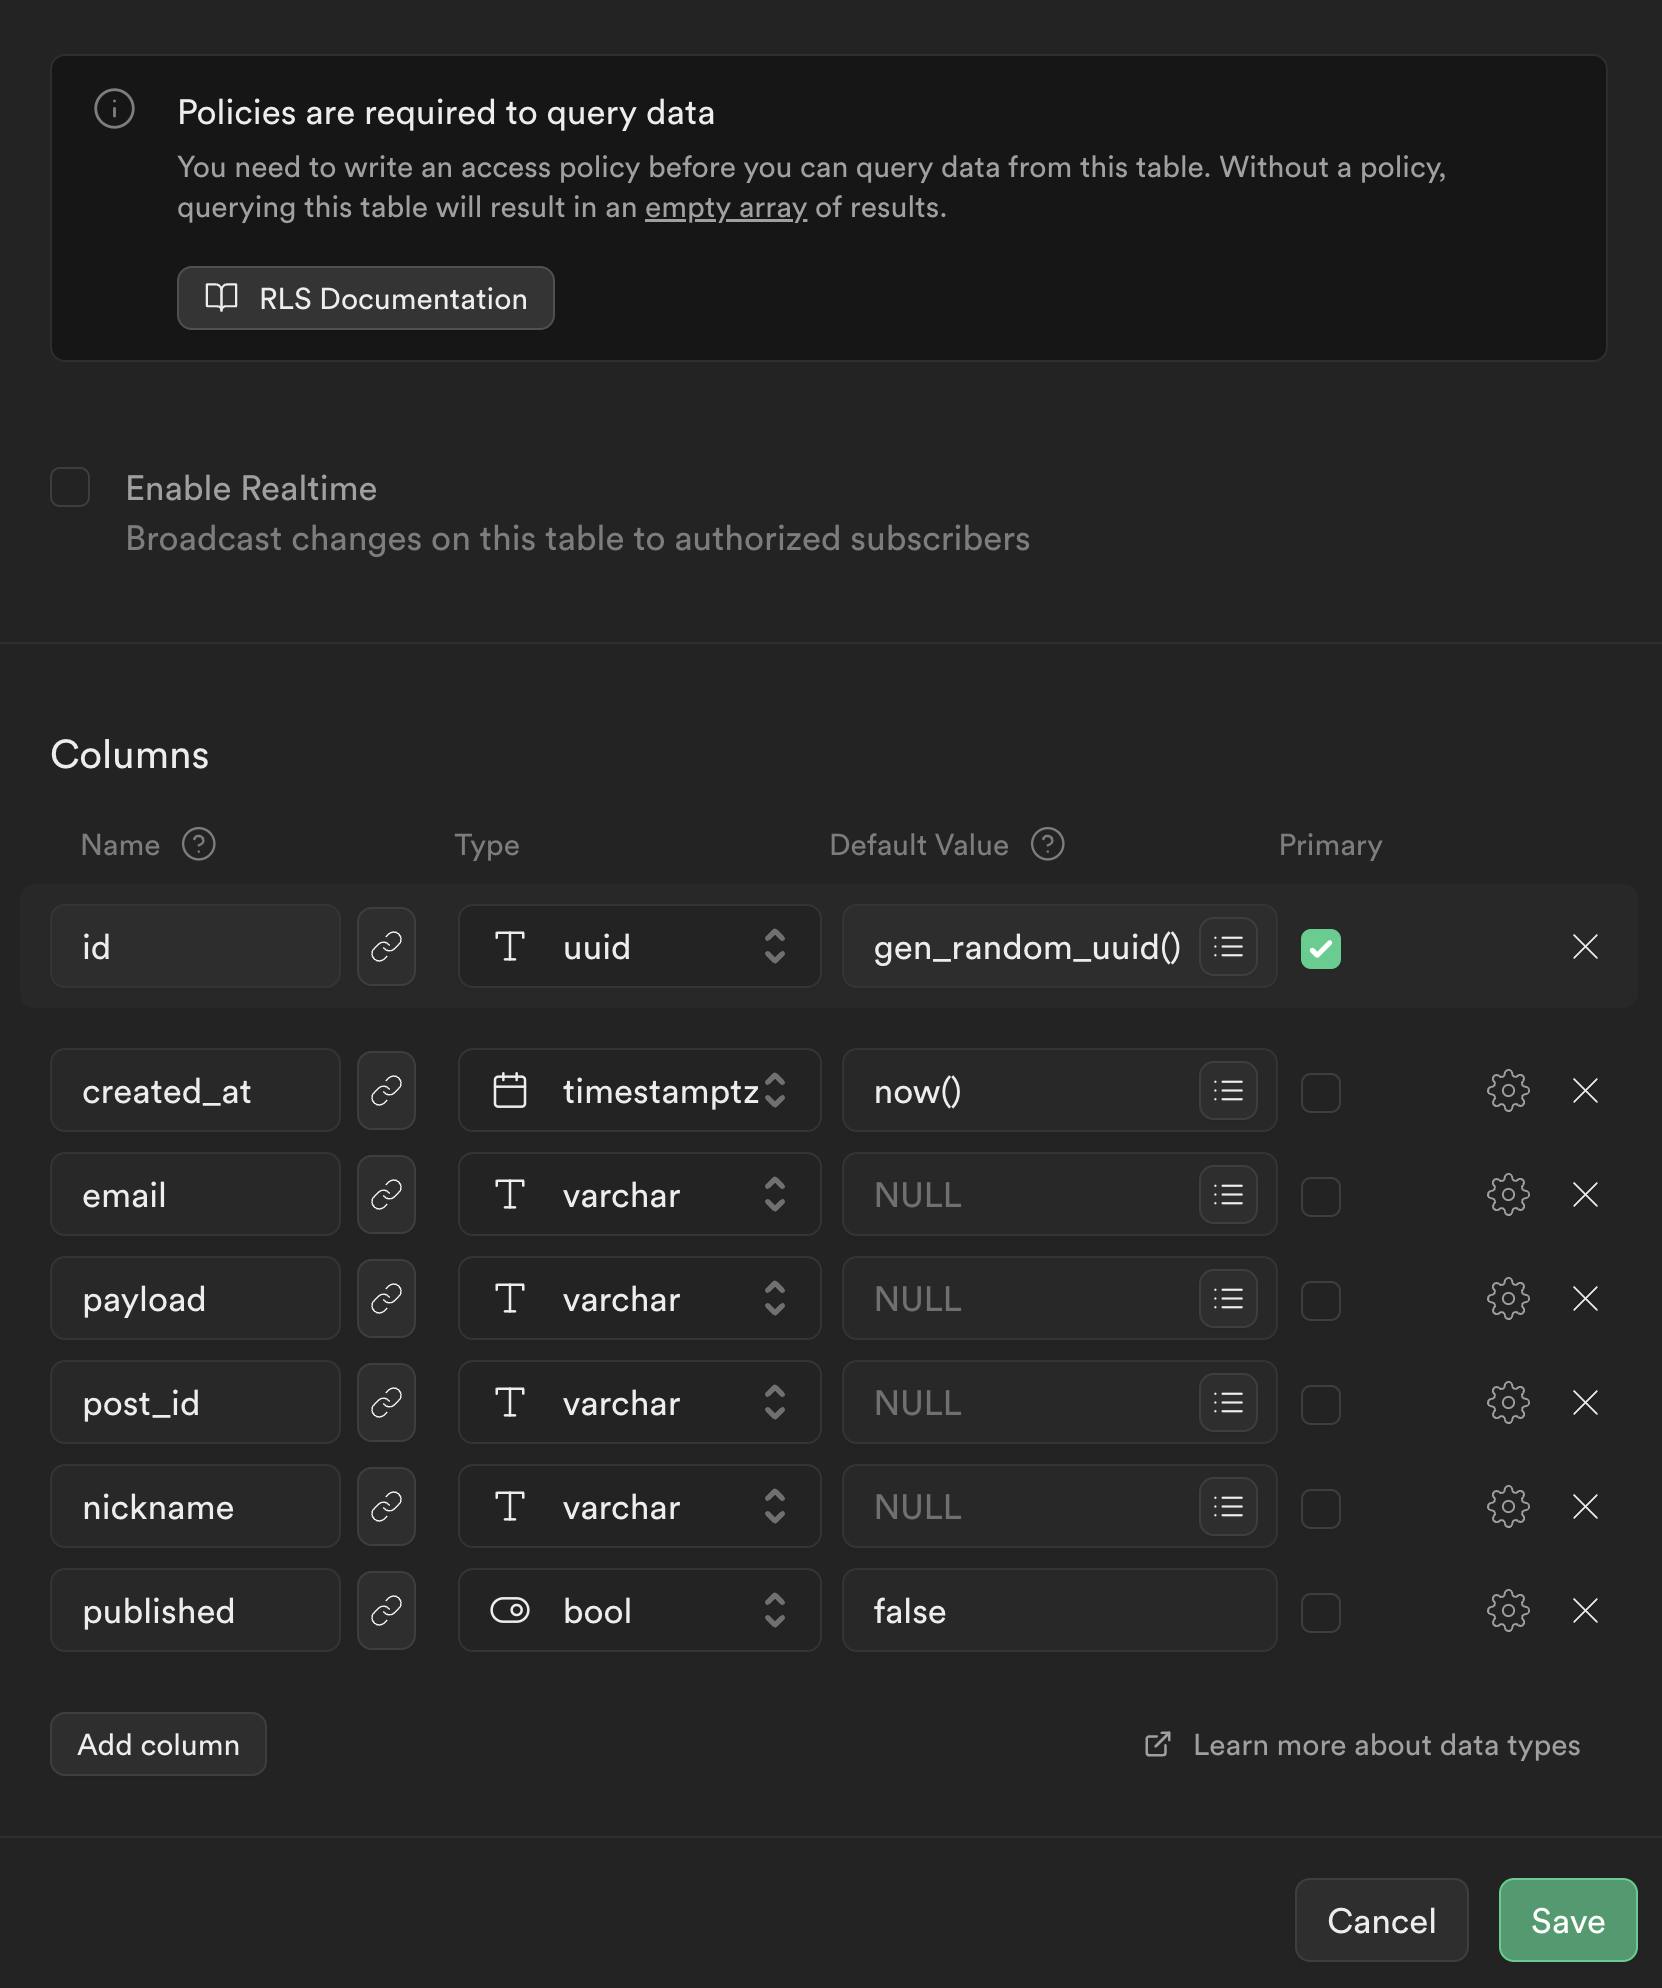Open RLS Documentation
Viewport: 1662px width, 1988px height.
(365, 298)
